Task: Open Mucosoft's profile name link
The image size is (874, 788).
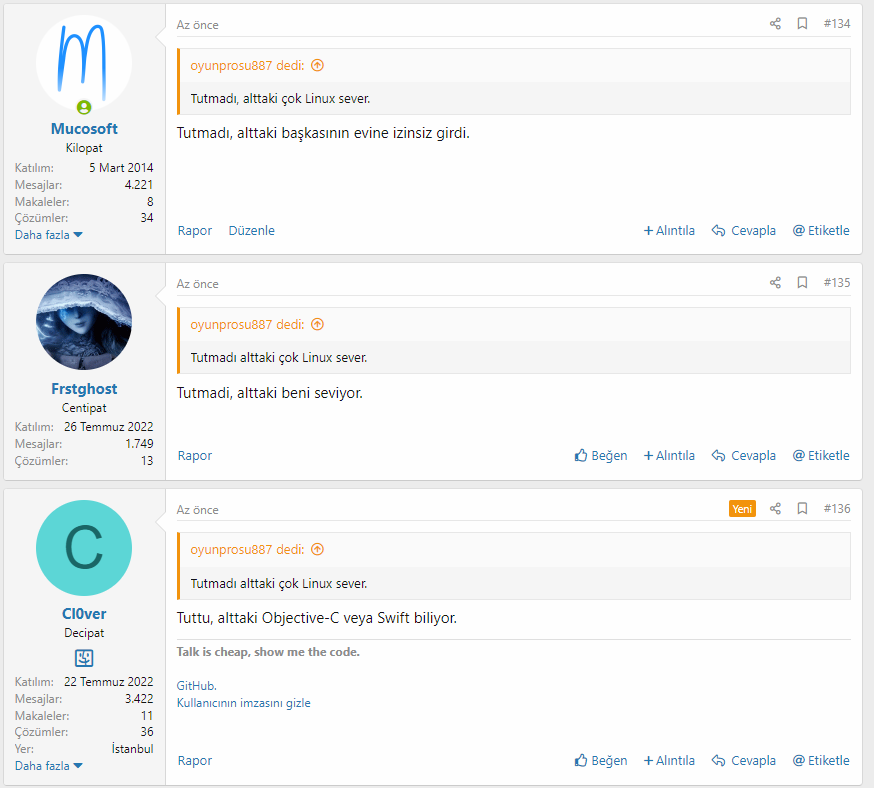Action: point(84,129)
